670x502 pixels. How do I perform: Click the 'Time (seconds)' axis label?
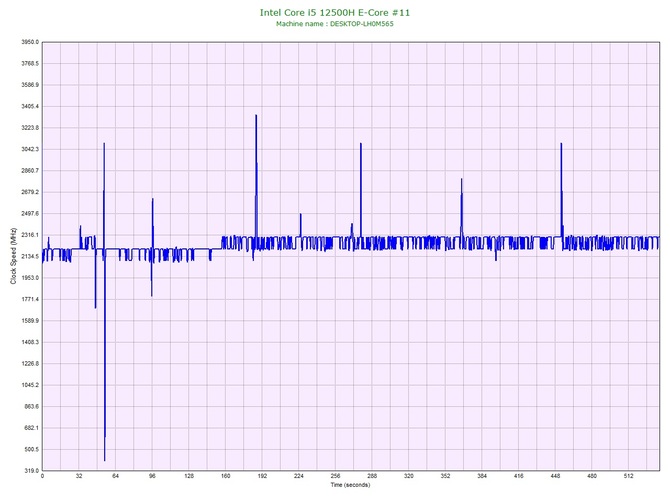[x=350, y=485]
